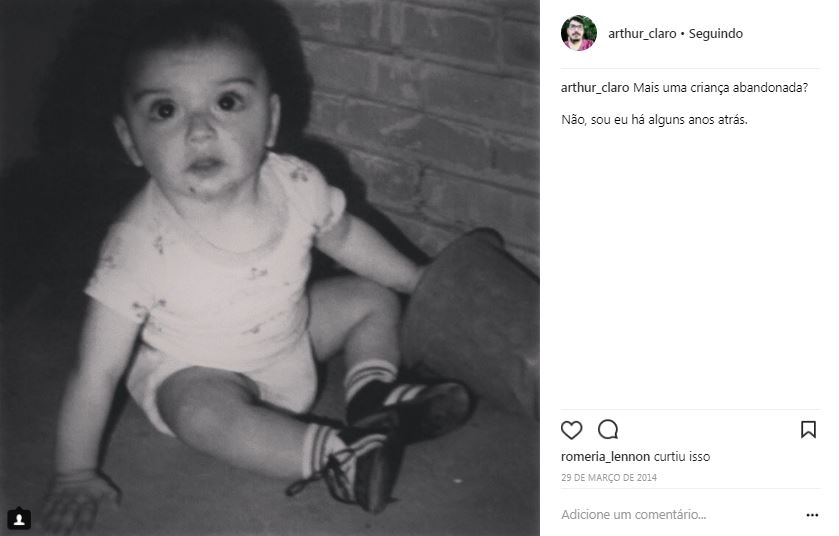
Task: Click the dark object beside the baby
Action: click(471, 321)
